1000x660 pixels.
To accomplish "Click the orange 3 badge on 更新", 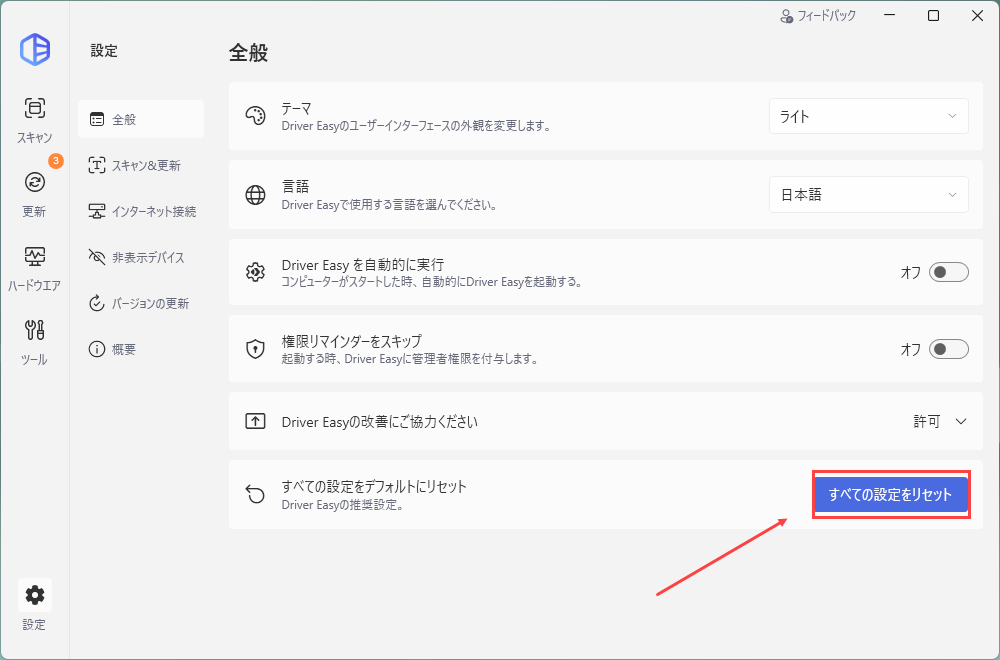I will pyautogui.click(x=56, y=161).
